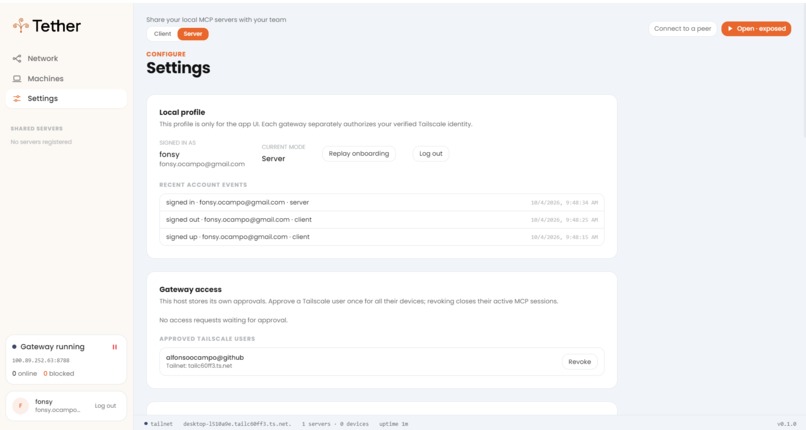The height and width of the screenshot is (430, 806).
Task: Click No access requests waiting for approval text
Action: pos(224,320)
